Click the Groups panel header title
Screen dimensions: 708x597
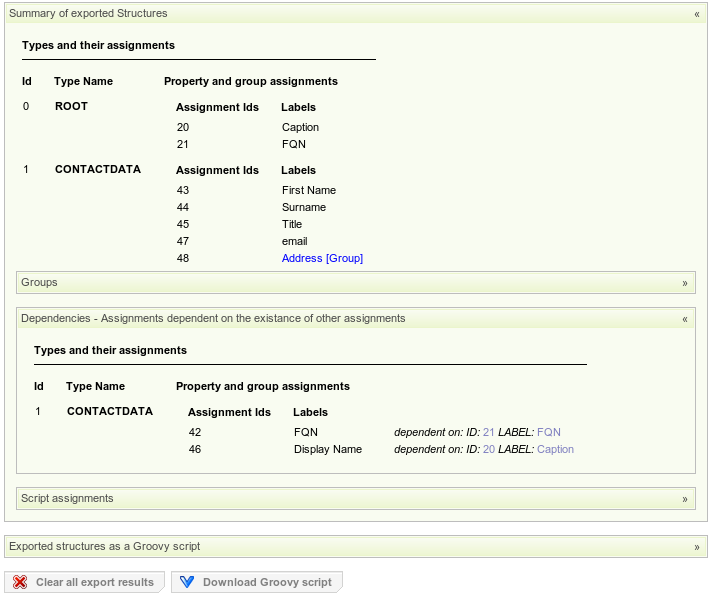[40, 283]
